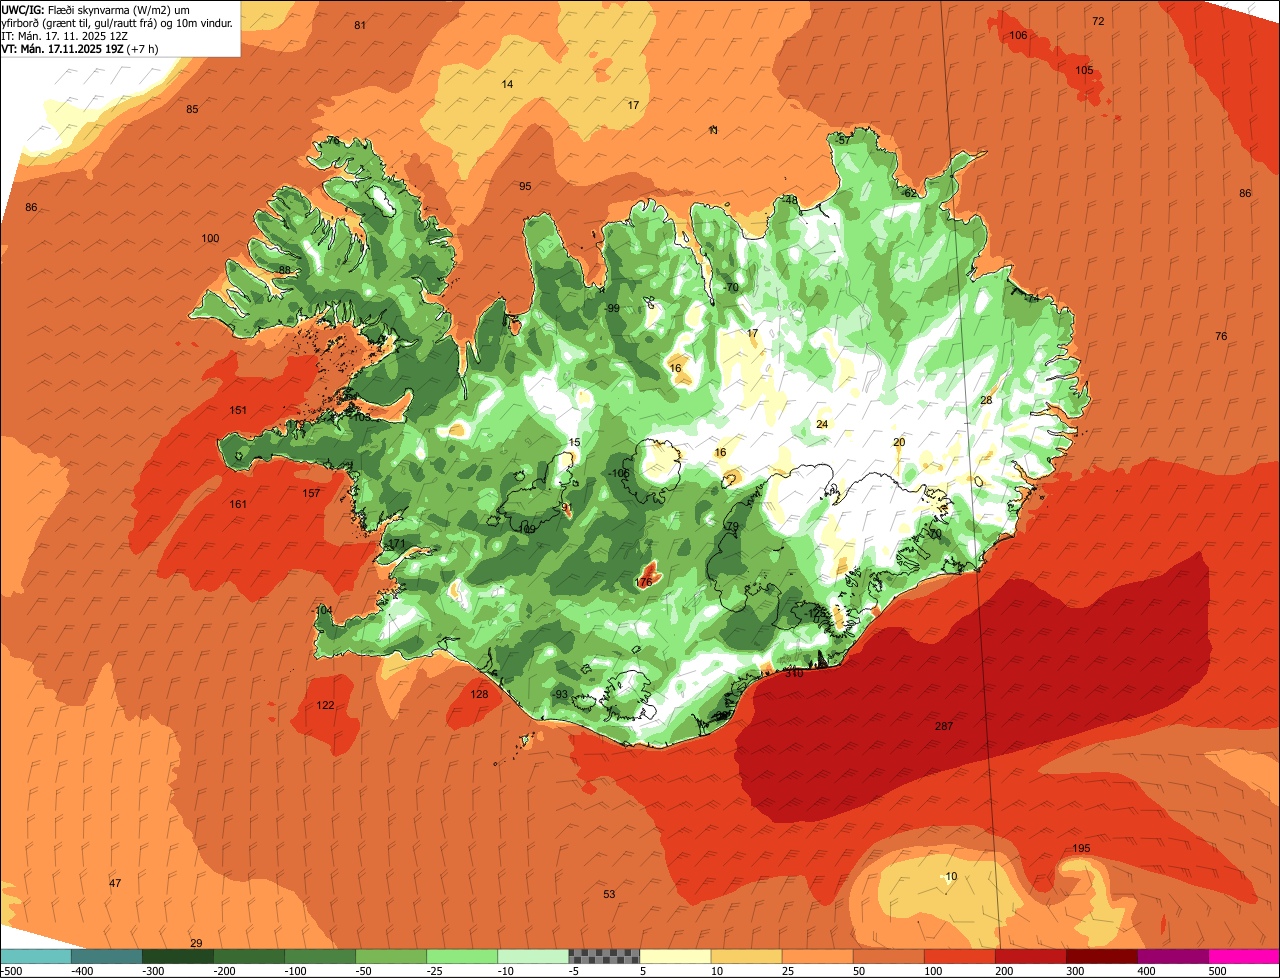The width and height of the screenshot is (1280, 978).
Task: Click the map value 28 in eastern Iceland
Action: click(986, 400)
